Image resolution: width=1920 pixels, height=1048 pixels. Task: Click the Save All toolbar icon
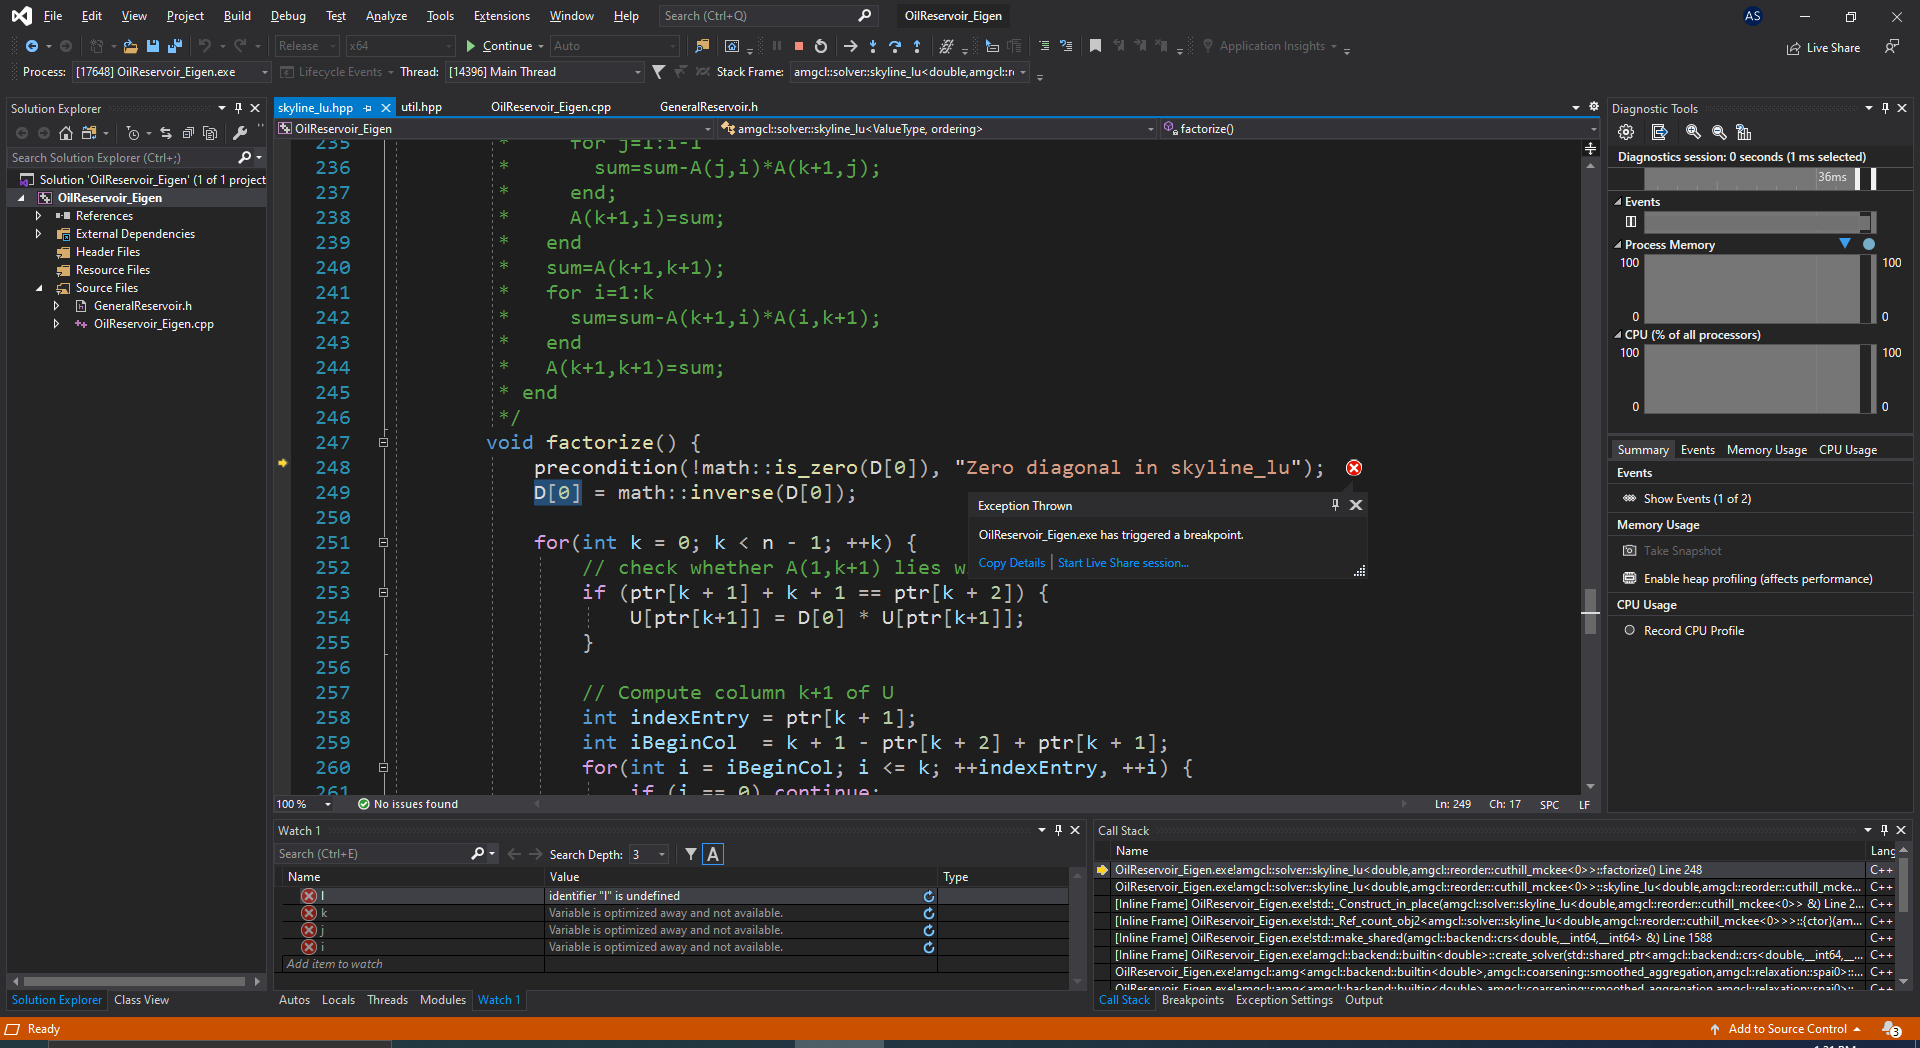coord(175,46)
